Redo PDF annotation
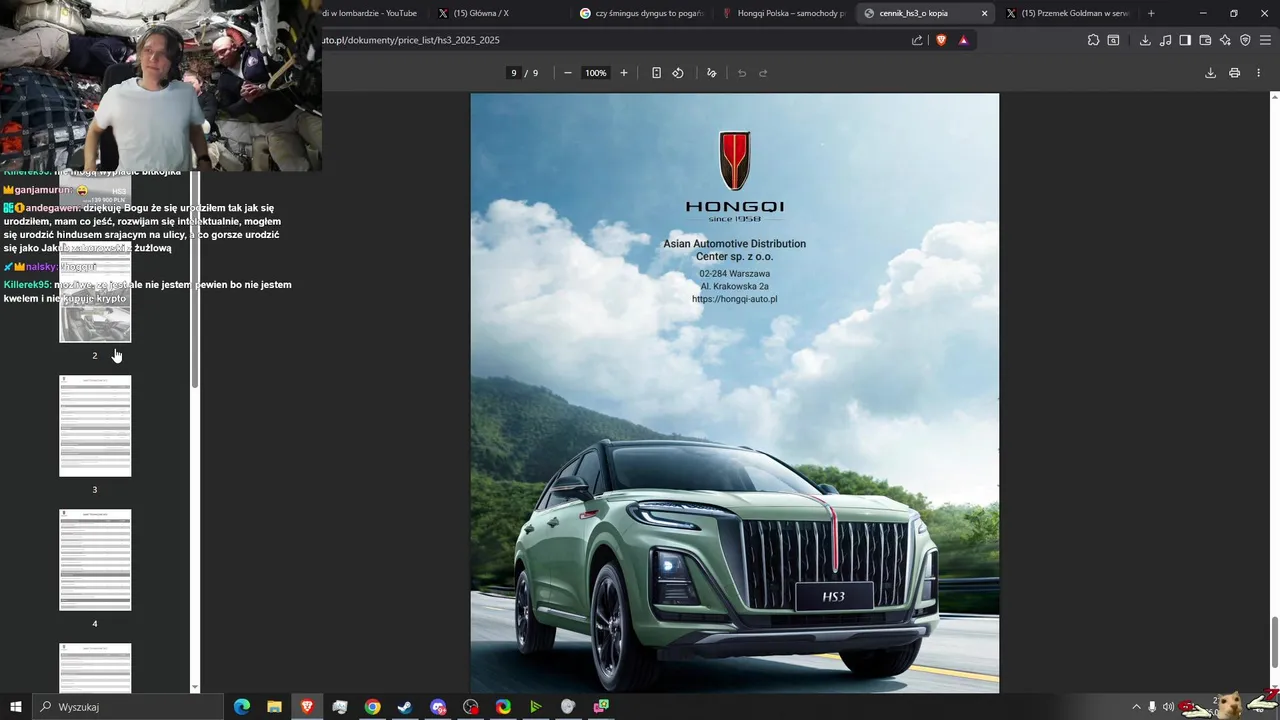Image resolution: width=1280 pixels, height=720 pixels. point(763,73)
